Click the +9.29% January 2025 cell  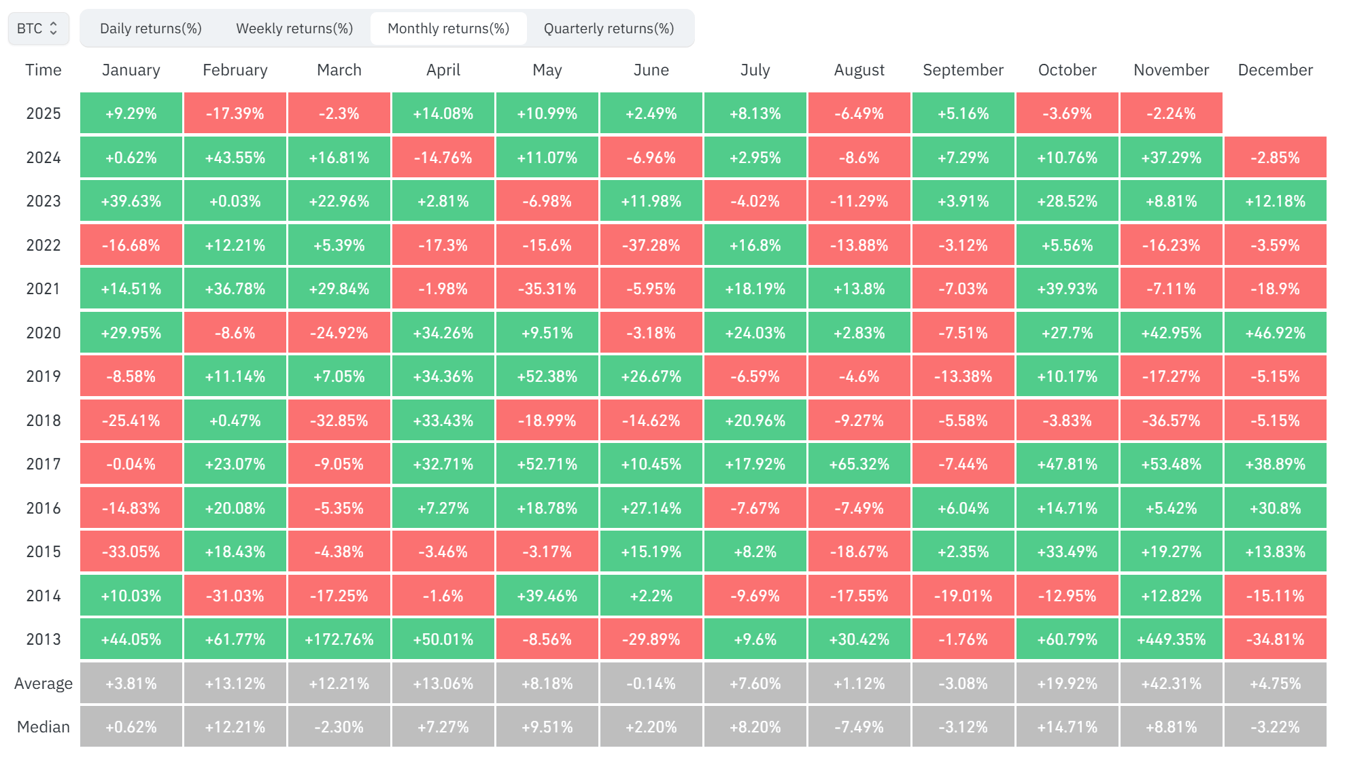click(131, 113)
